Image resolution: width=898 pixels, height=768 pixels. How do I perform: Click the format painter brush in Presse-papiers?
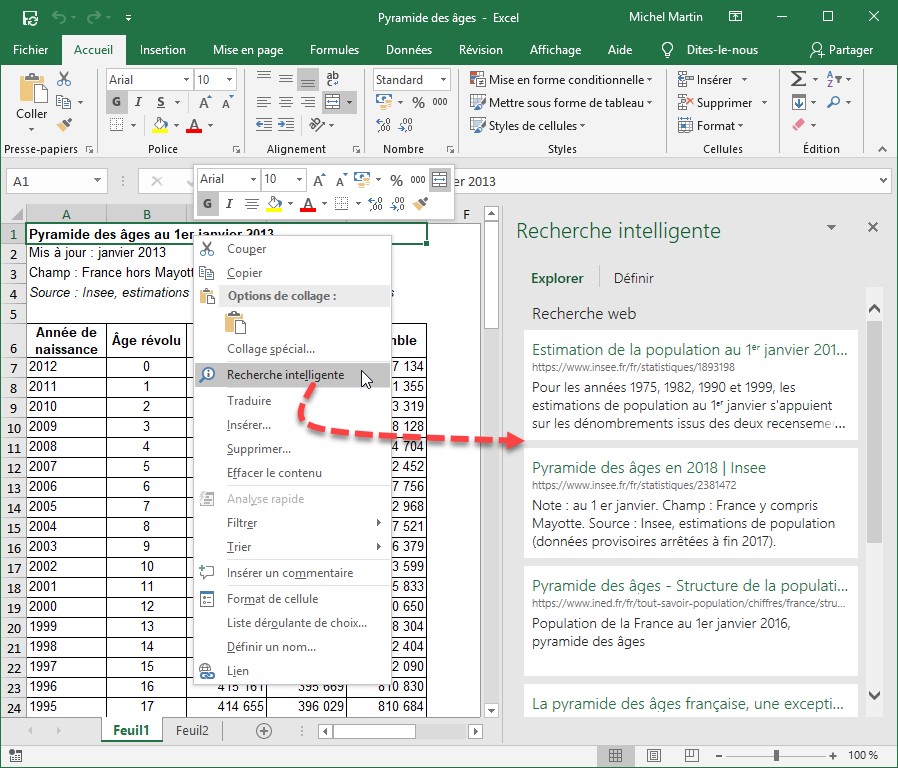pos(65,125)
